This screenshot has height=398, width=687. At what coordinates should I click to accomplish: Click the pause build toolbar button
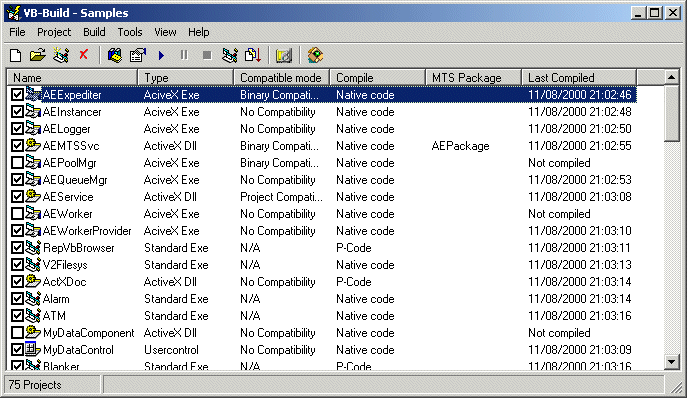[184, 55]
